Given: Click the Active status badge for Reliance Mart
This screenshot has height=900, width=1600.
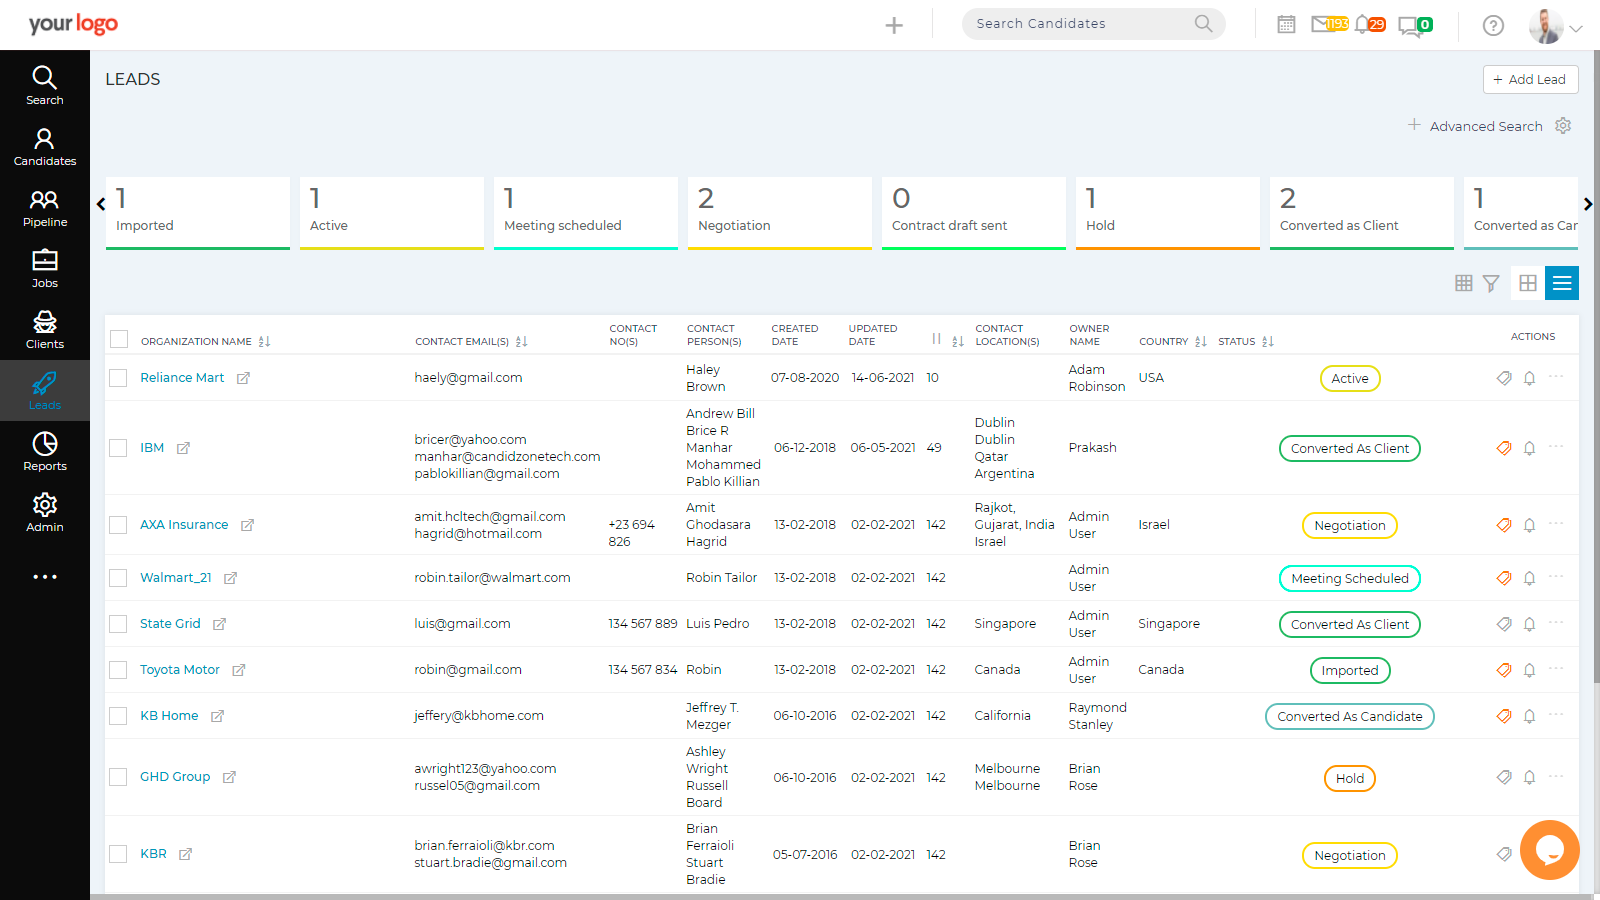Looking at the screenshot, I should coord(1350,379).
